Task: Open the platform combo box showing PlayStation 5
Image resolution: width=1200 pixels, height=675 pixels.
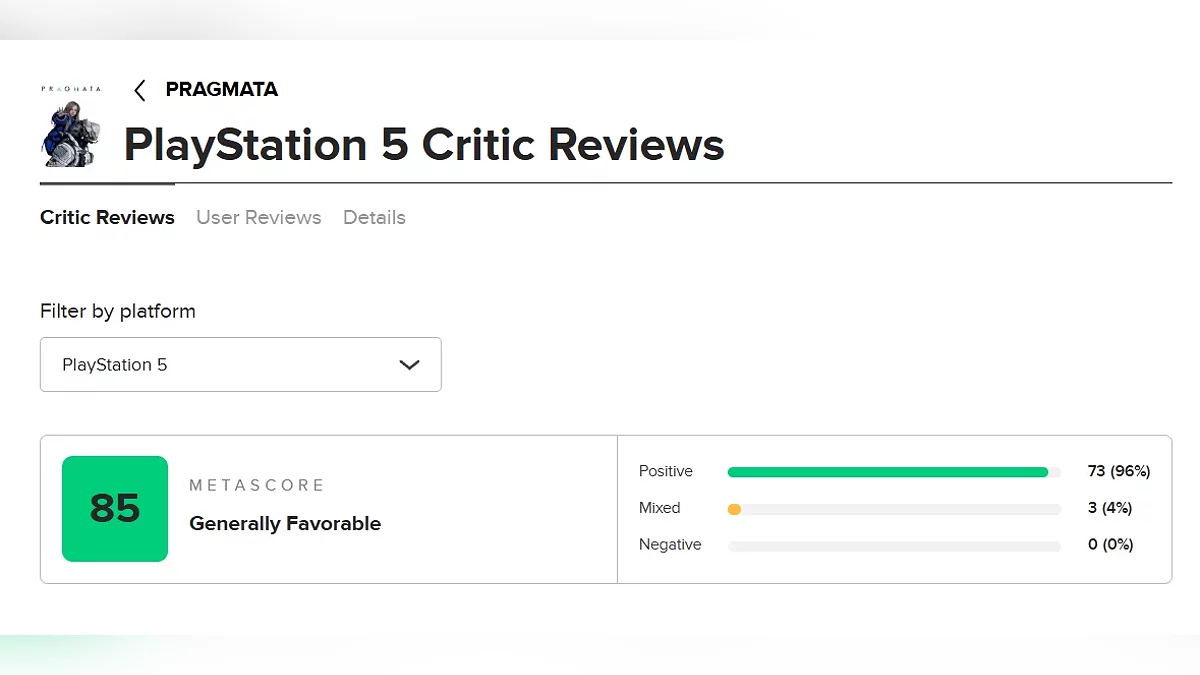Action: click(x=240, y=365)
